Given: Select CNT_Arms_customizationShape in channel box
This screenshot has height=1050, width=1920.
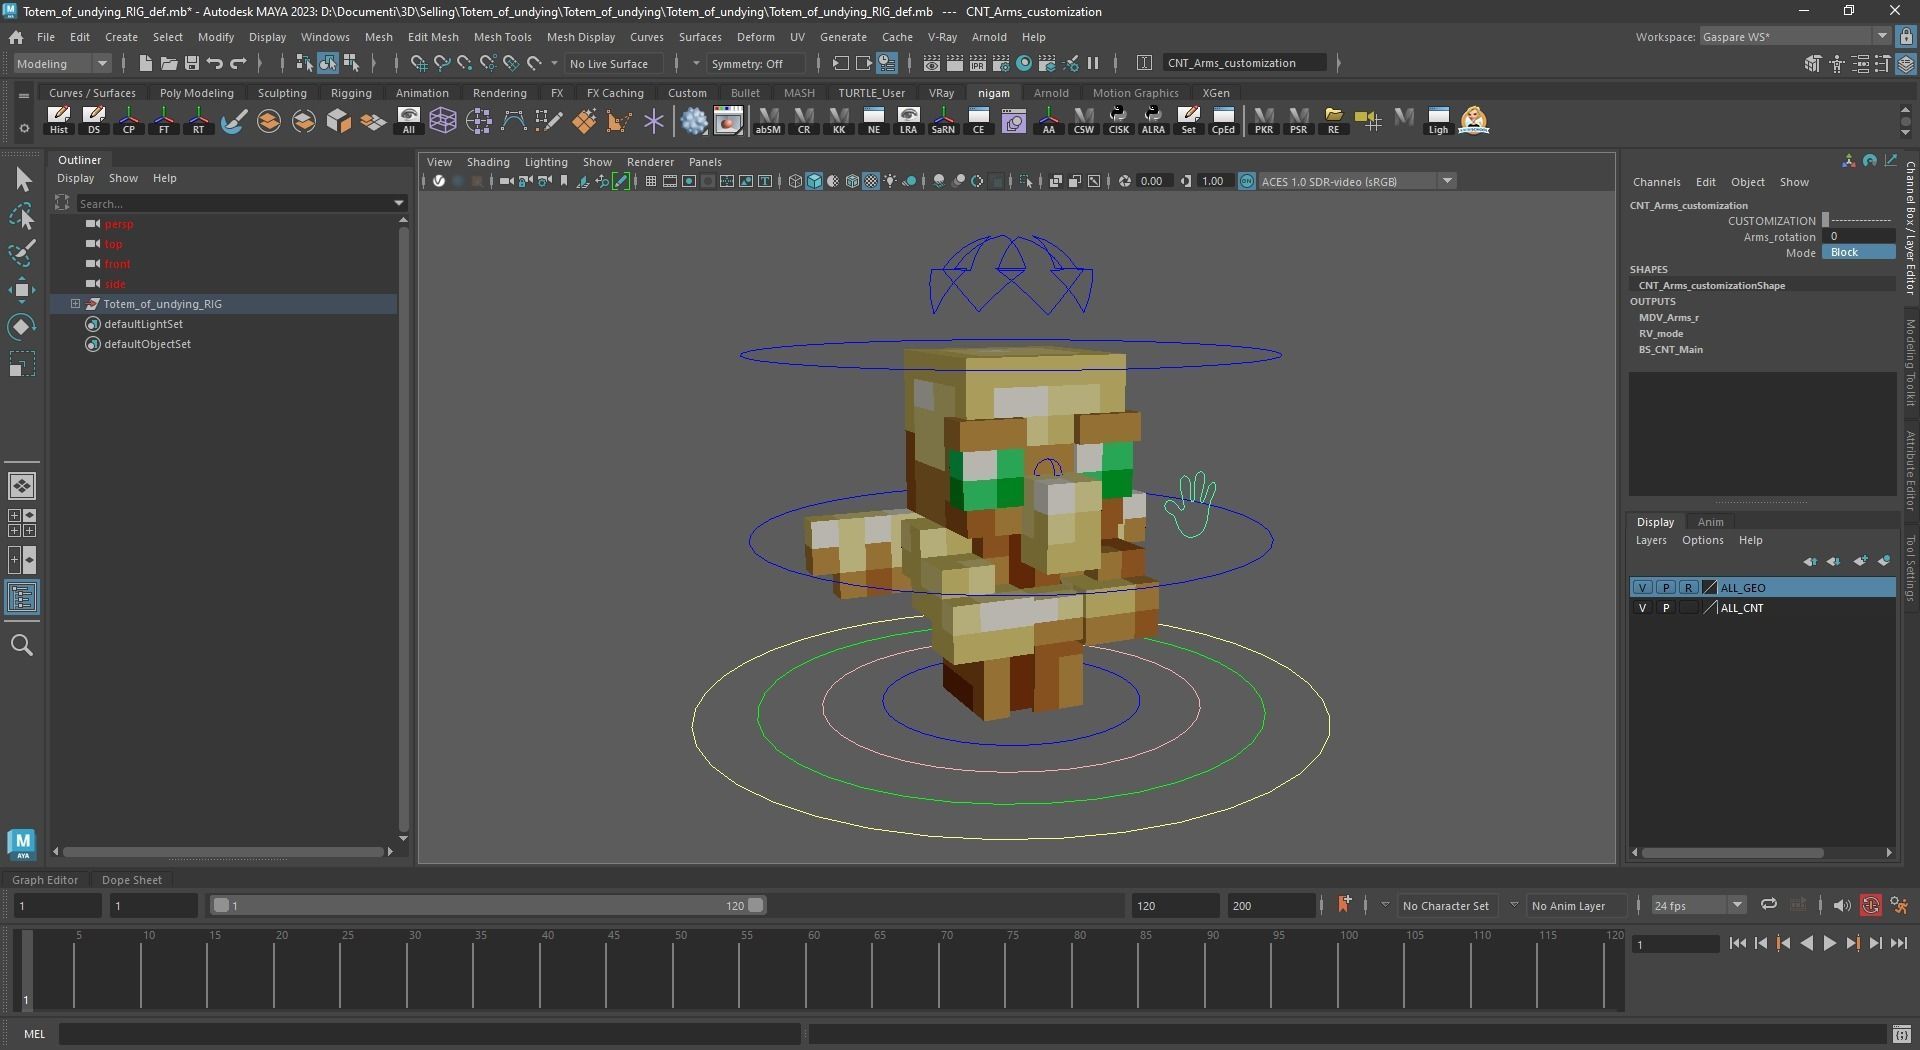Looking at the screenshot, I should [x=1711, y=286].
